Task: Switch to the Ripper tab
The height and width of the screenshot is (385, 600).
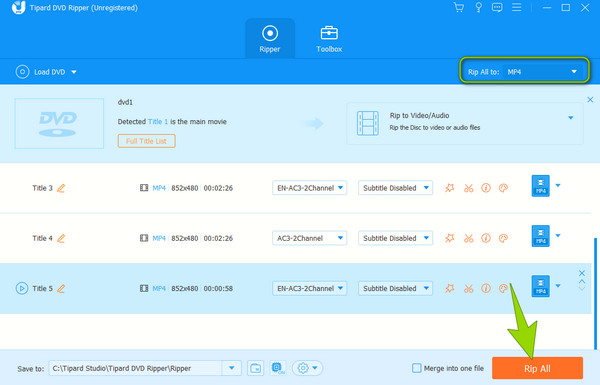Action: coord(270,39)
